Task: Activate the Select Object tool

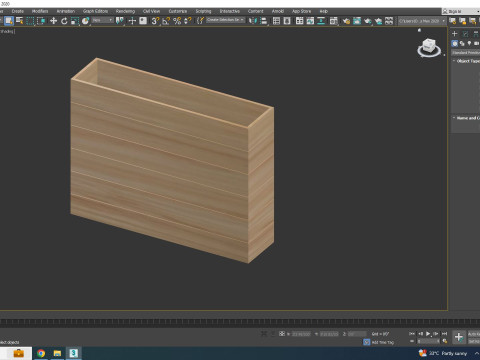Action: pos(9,21)
